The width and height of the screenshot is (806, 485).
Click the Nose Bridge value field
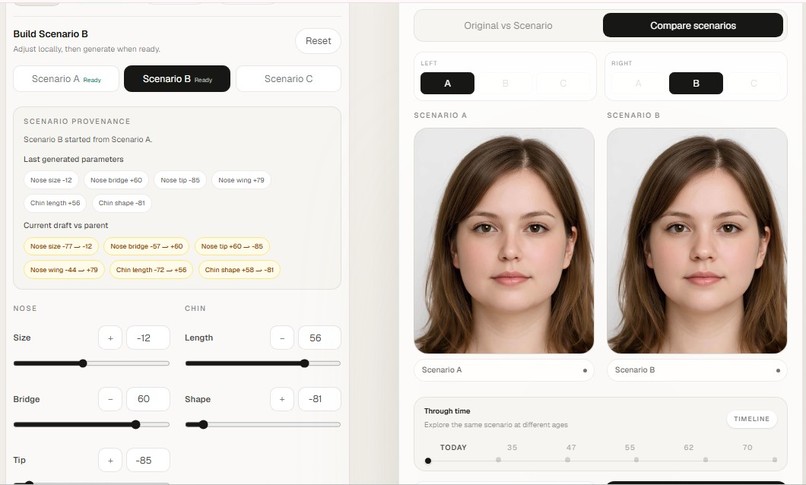tap(148, 399)
